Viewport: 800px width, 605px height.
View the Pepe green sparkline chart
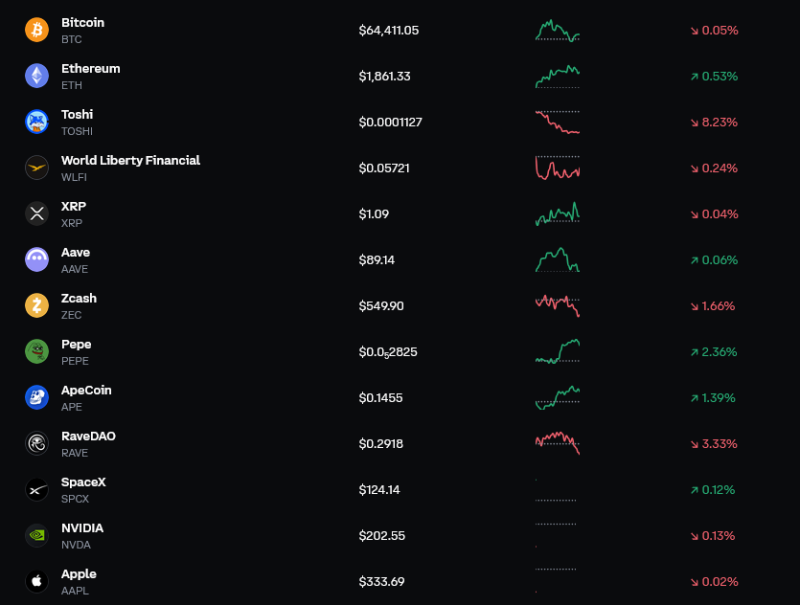tap(557, 351)
